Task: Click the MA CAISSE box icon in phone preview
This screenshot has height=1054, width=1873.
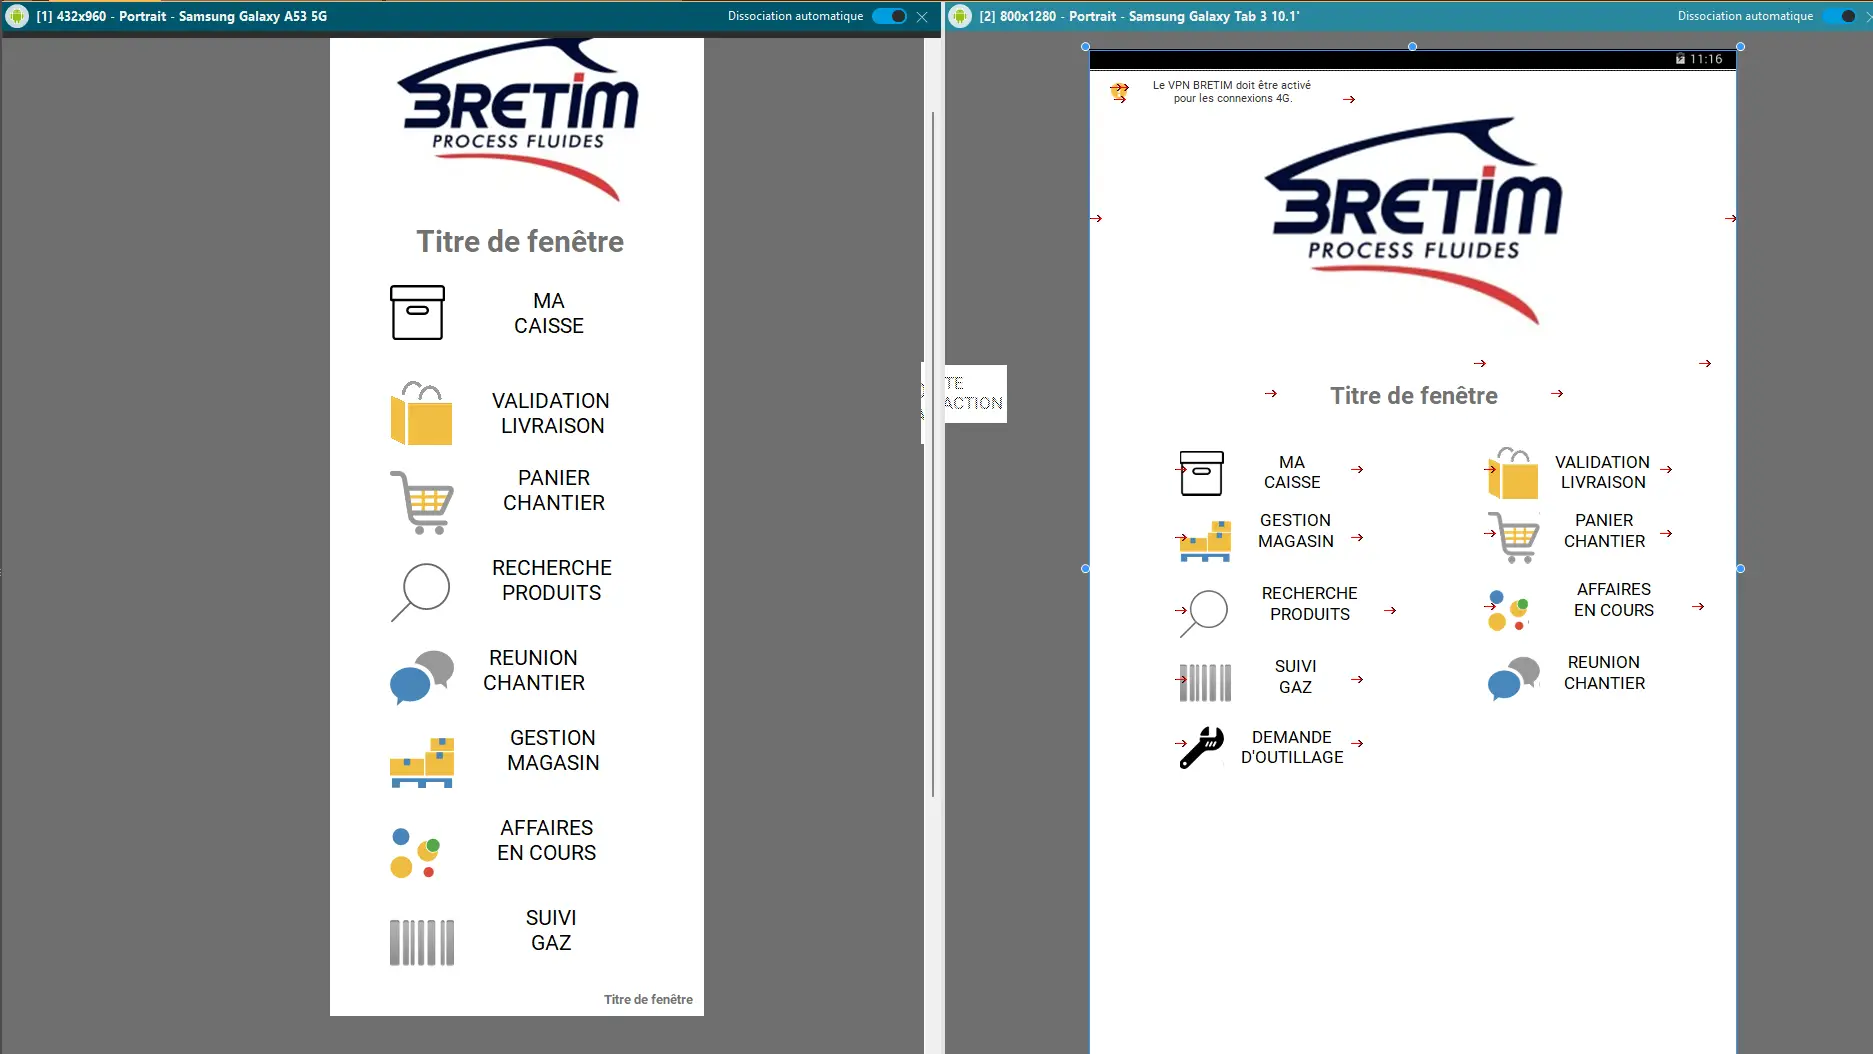Action: point(417,313)
